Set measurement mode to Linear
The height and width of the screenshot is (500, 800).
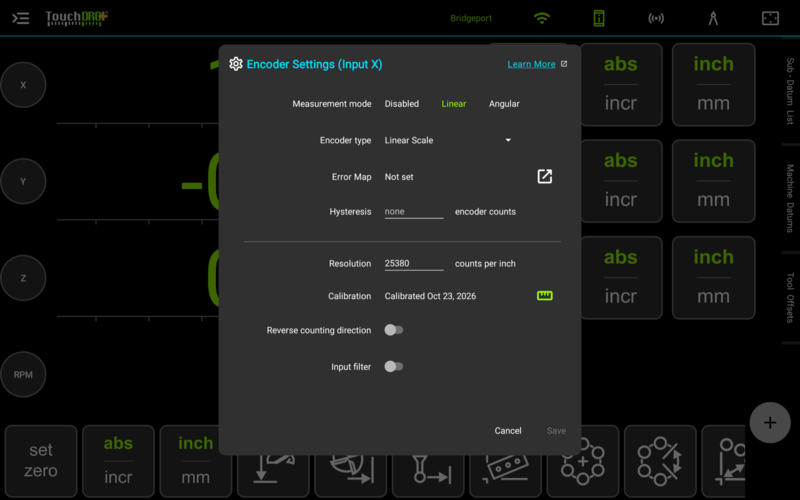(x=454, y=104)
